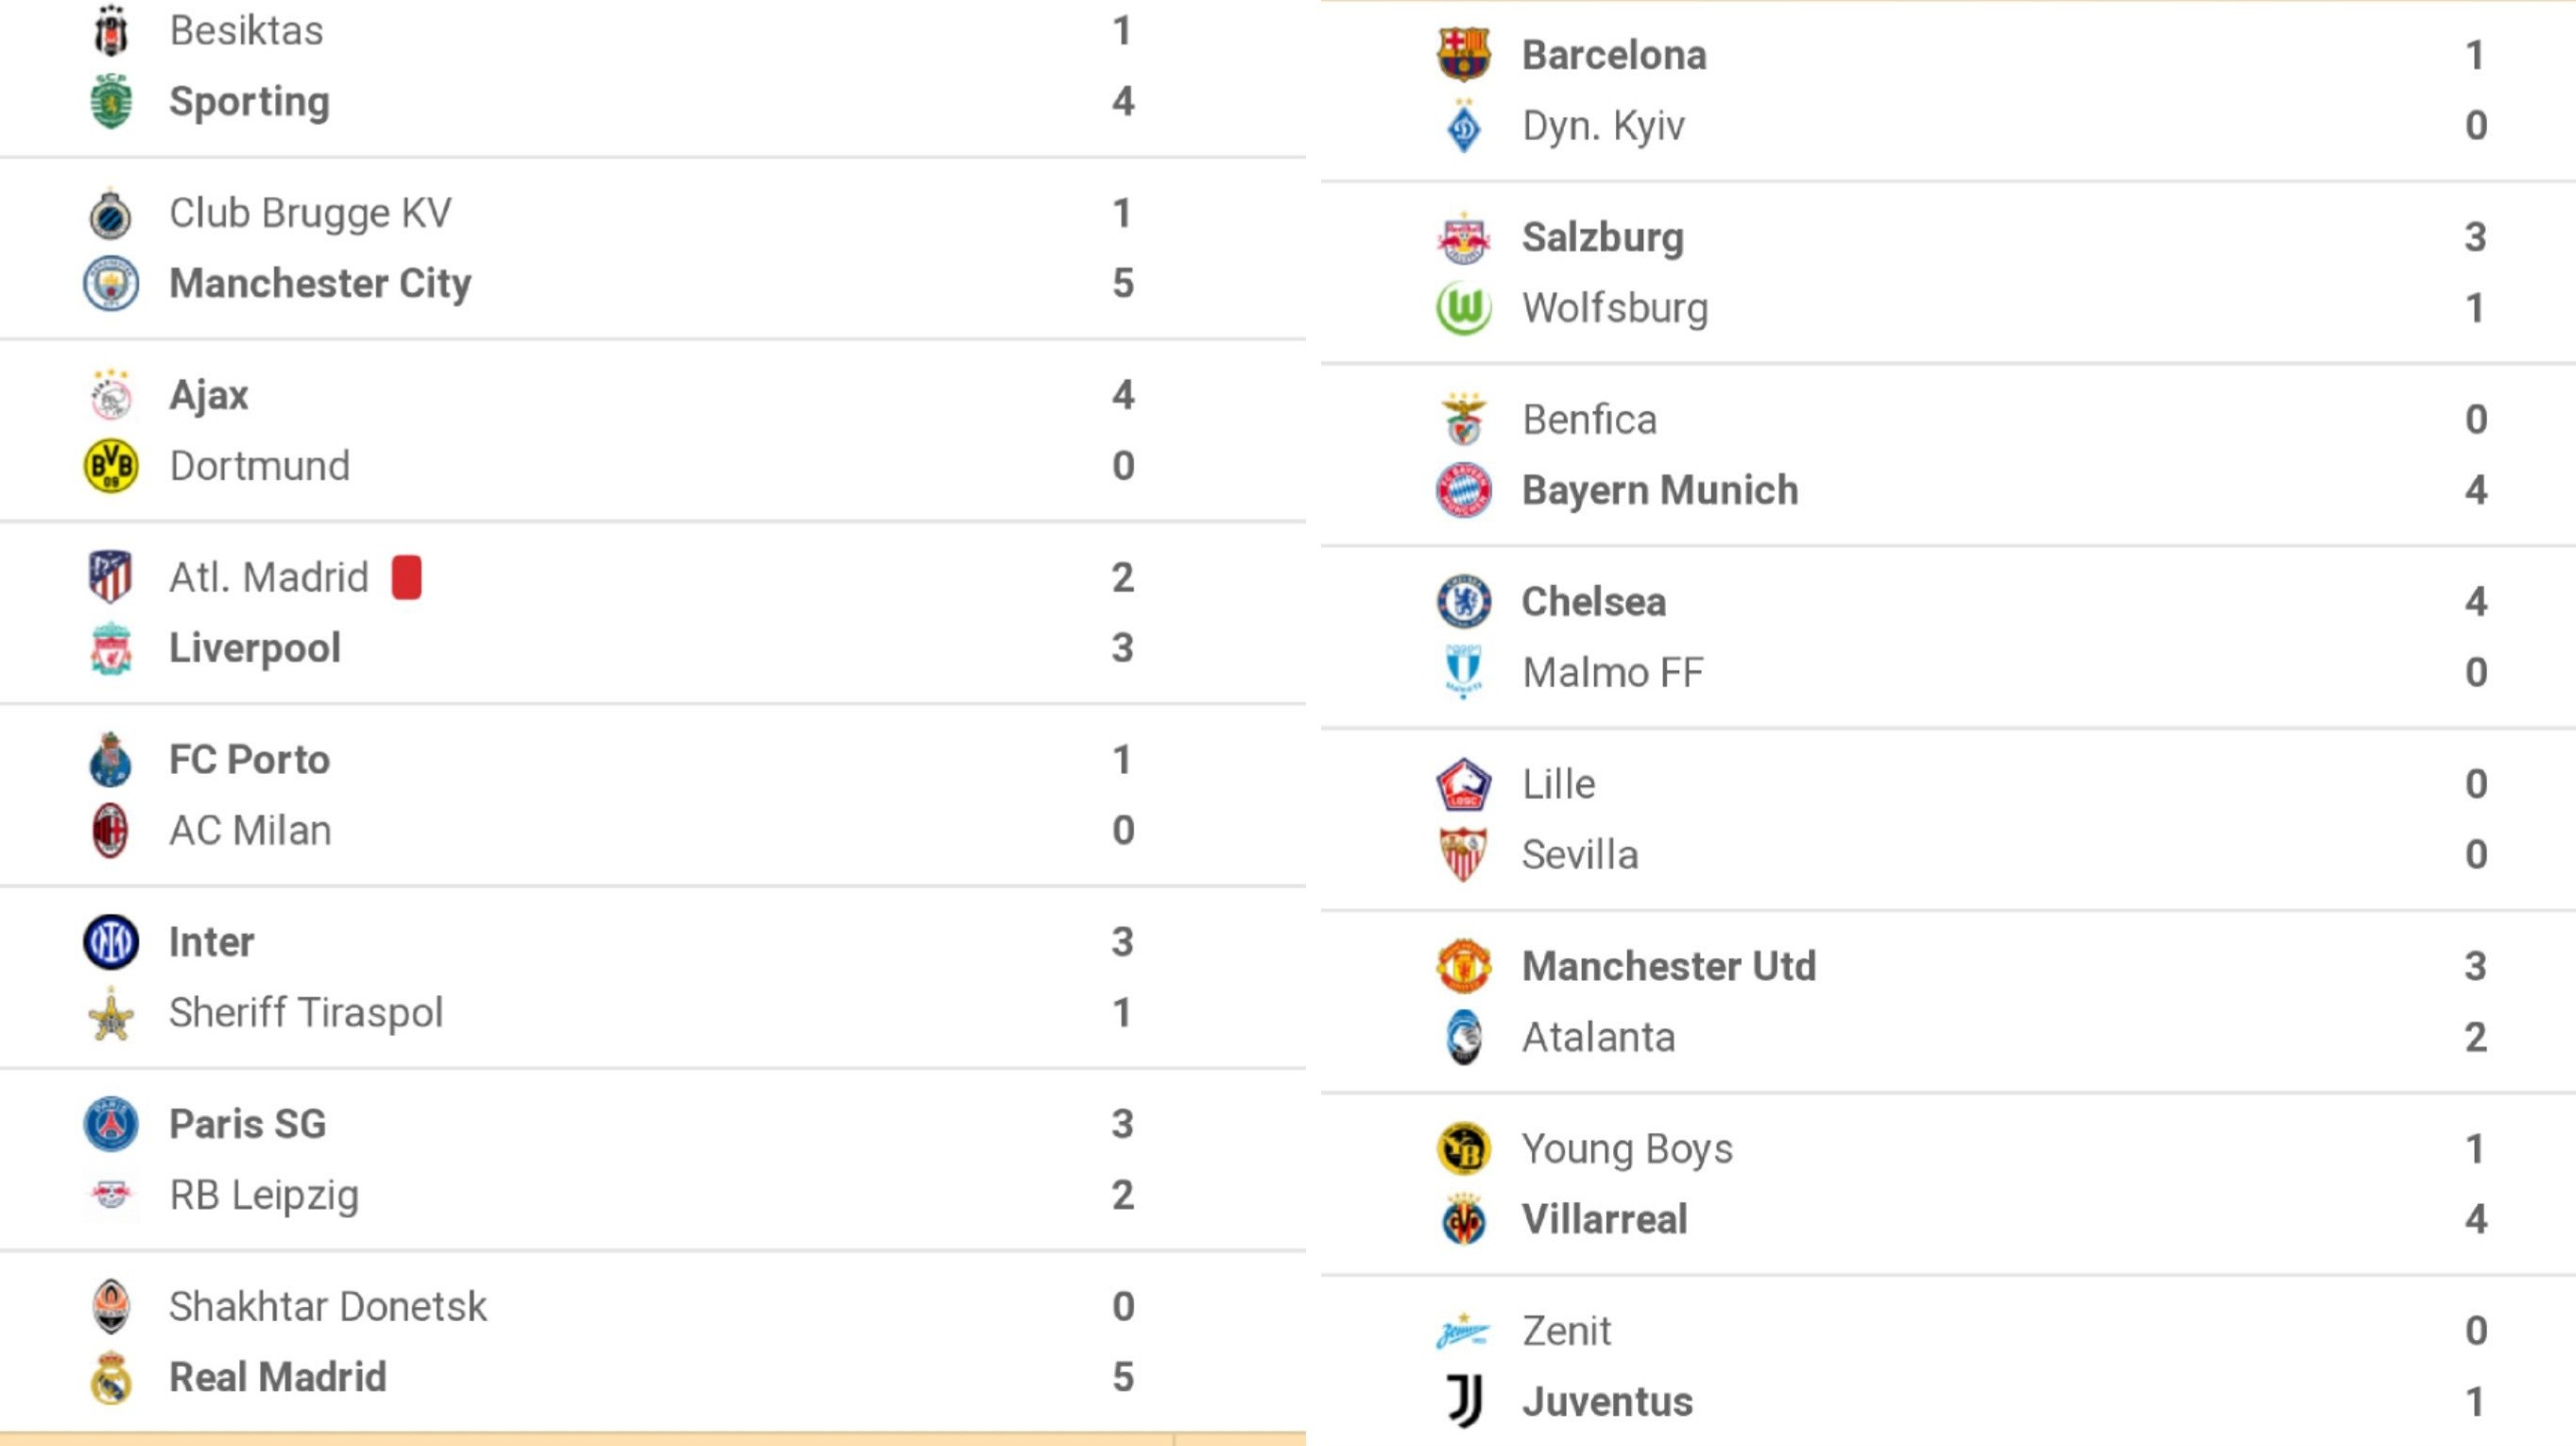Click the Paris SG crest
Viewport: 2576px width, 1446px height.
pyautogui.click(x=111, y=1124)
